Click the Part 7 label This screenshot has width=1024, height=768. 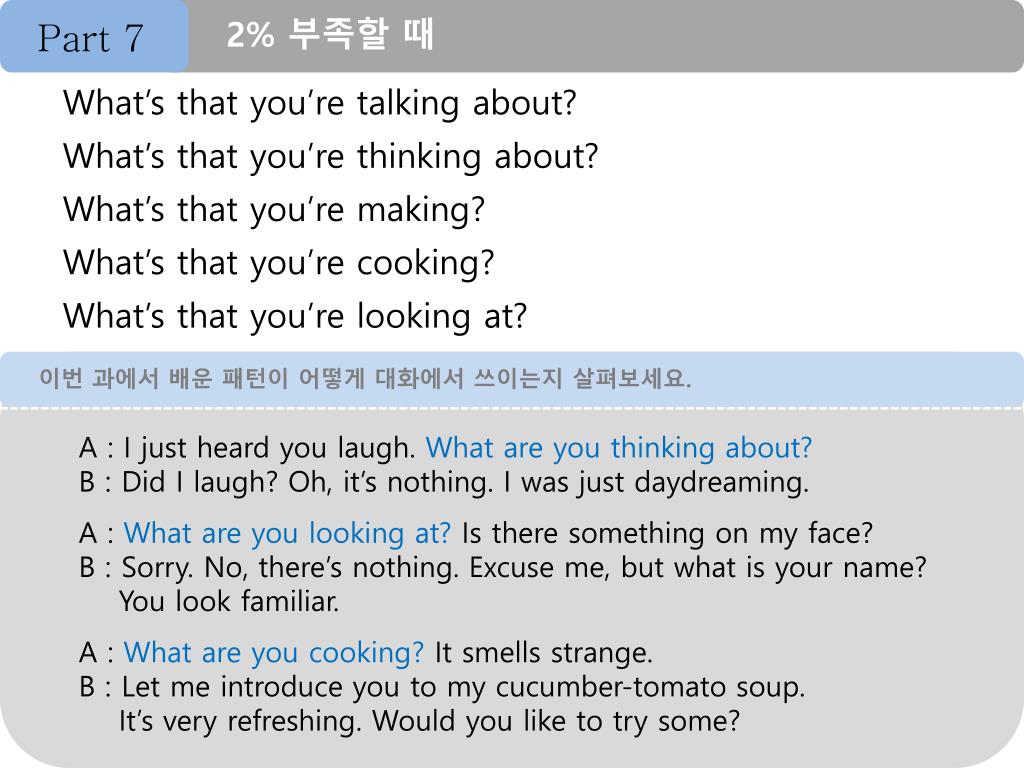(91, 38)
